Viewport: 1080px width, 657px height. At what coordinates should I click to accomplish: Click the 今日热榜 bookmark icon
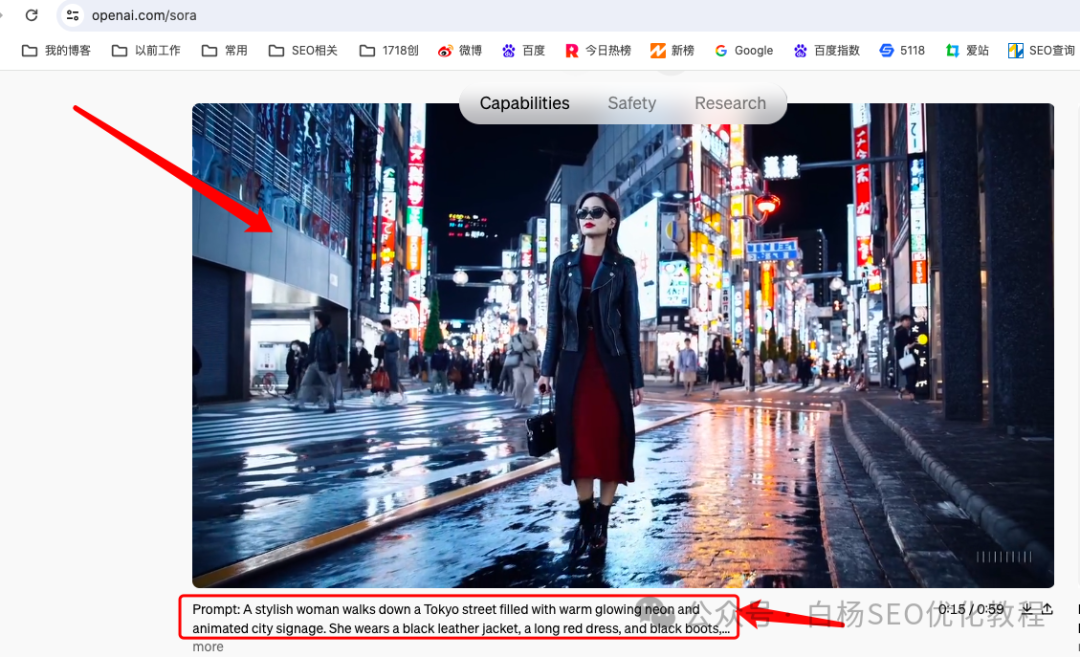click(572, 50)
